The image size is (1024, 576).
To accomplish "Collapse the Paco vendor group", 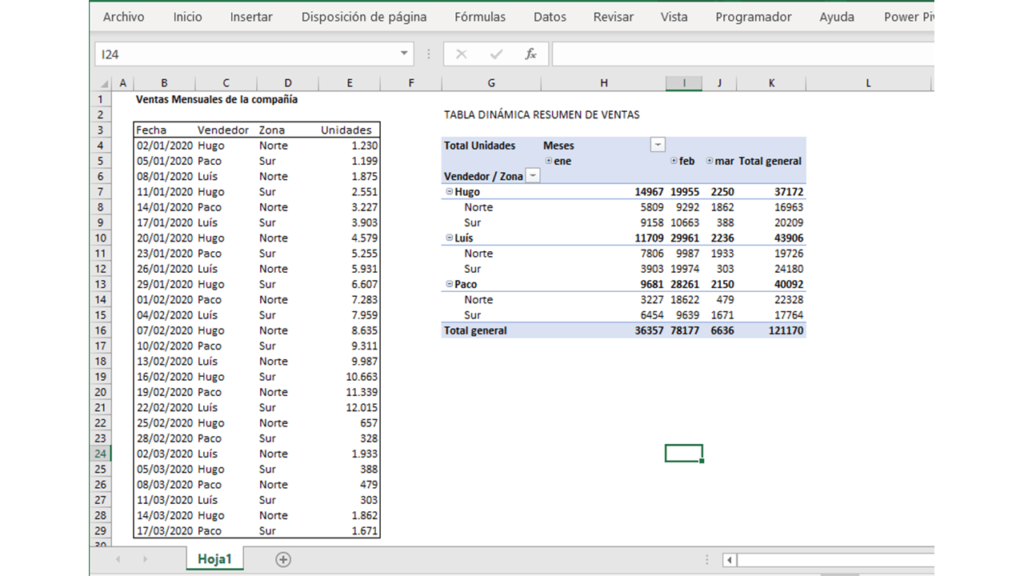I will 449,283.
